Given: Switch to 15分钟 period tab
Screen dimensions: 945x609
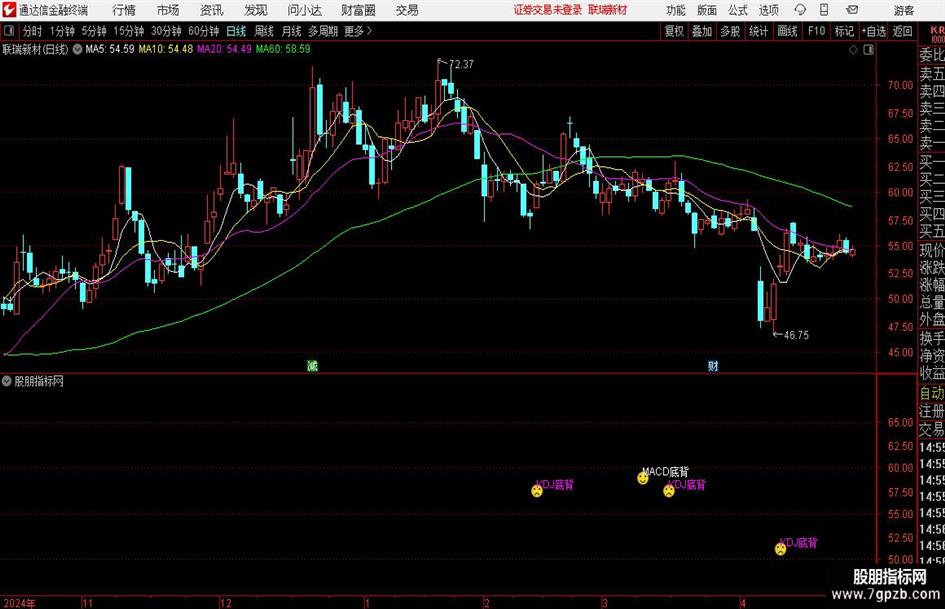Looking at the screenshot, I should pos(129,31).
